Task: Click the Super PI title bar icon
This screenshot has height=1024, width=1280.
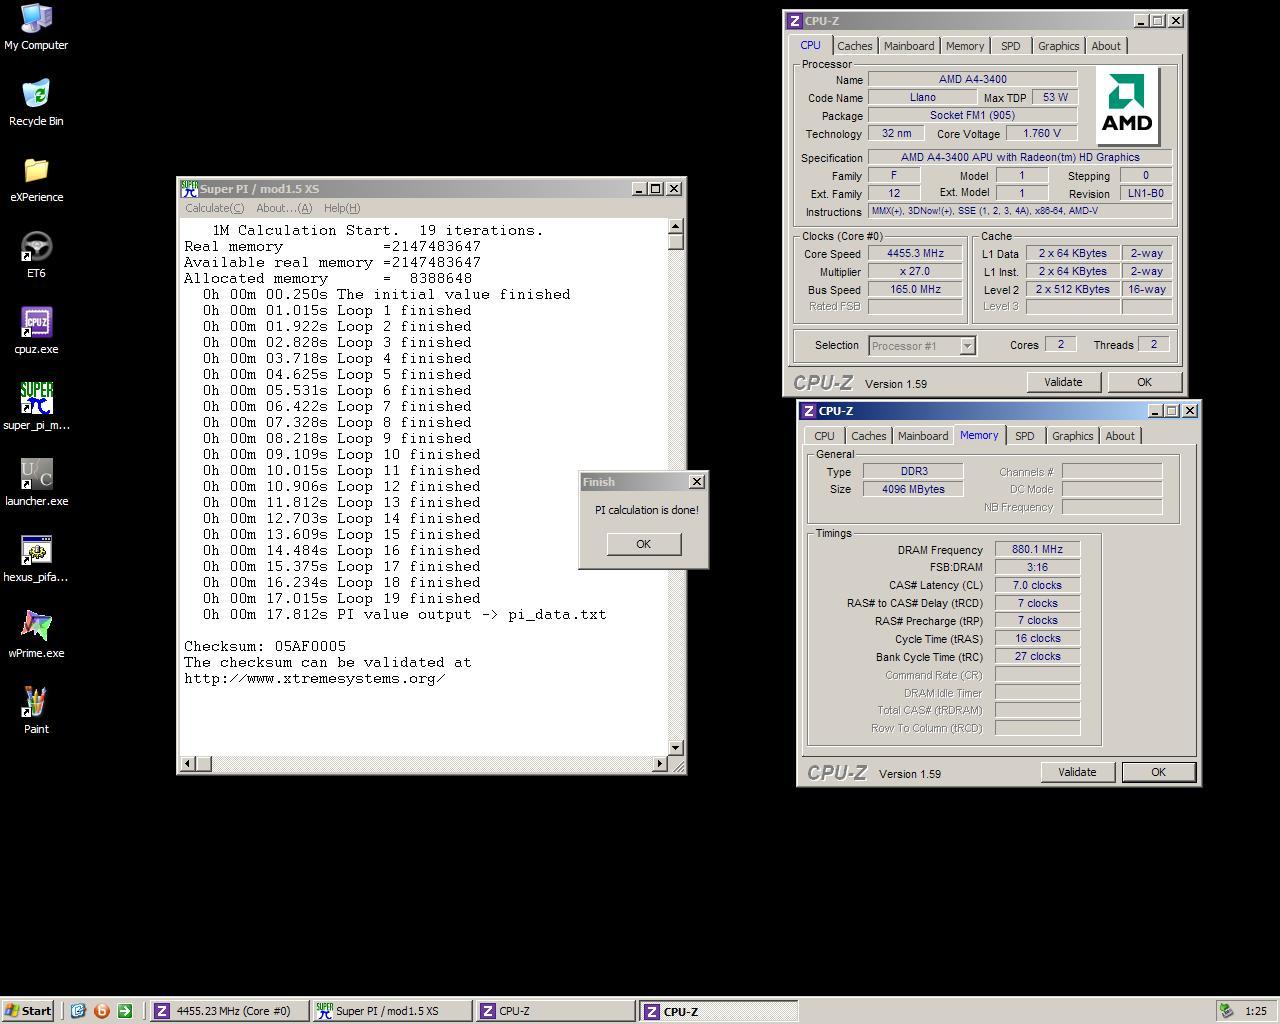Action: 189,189
